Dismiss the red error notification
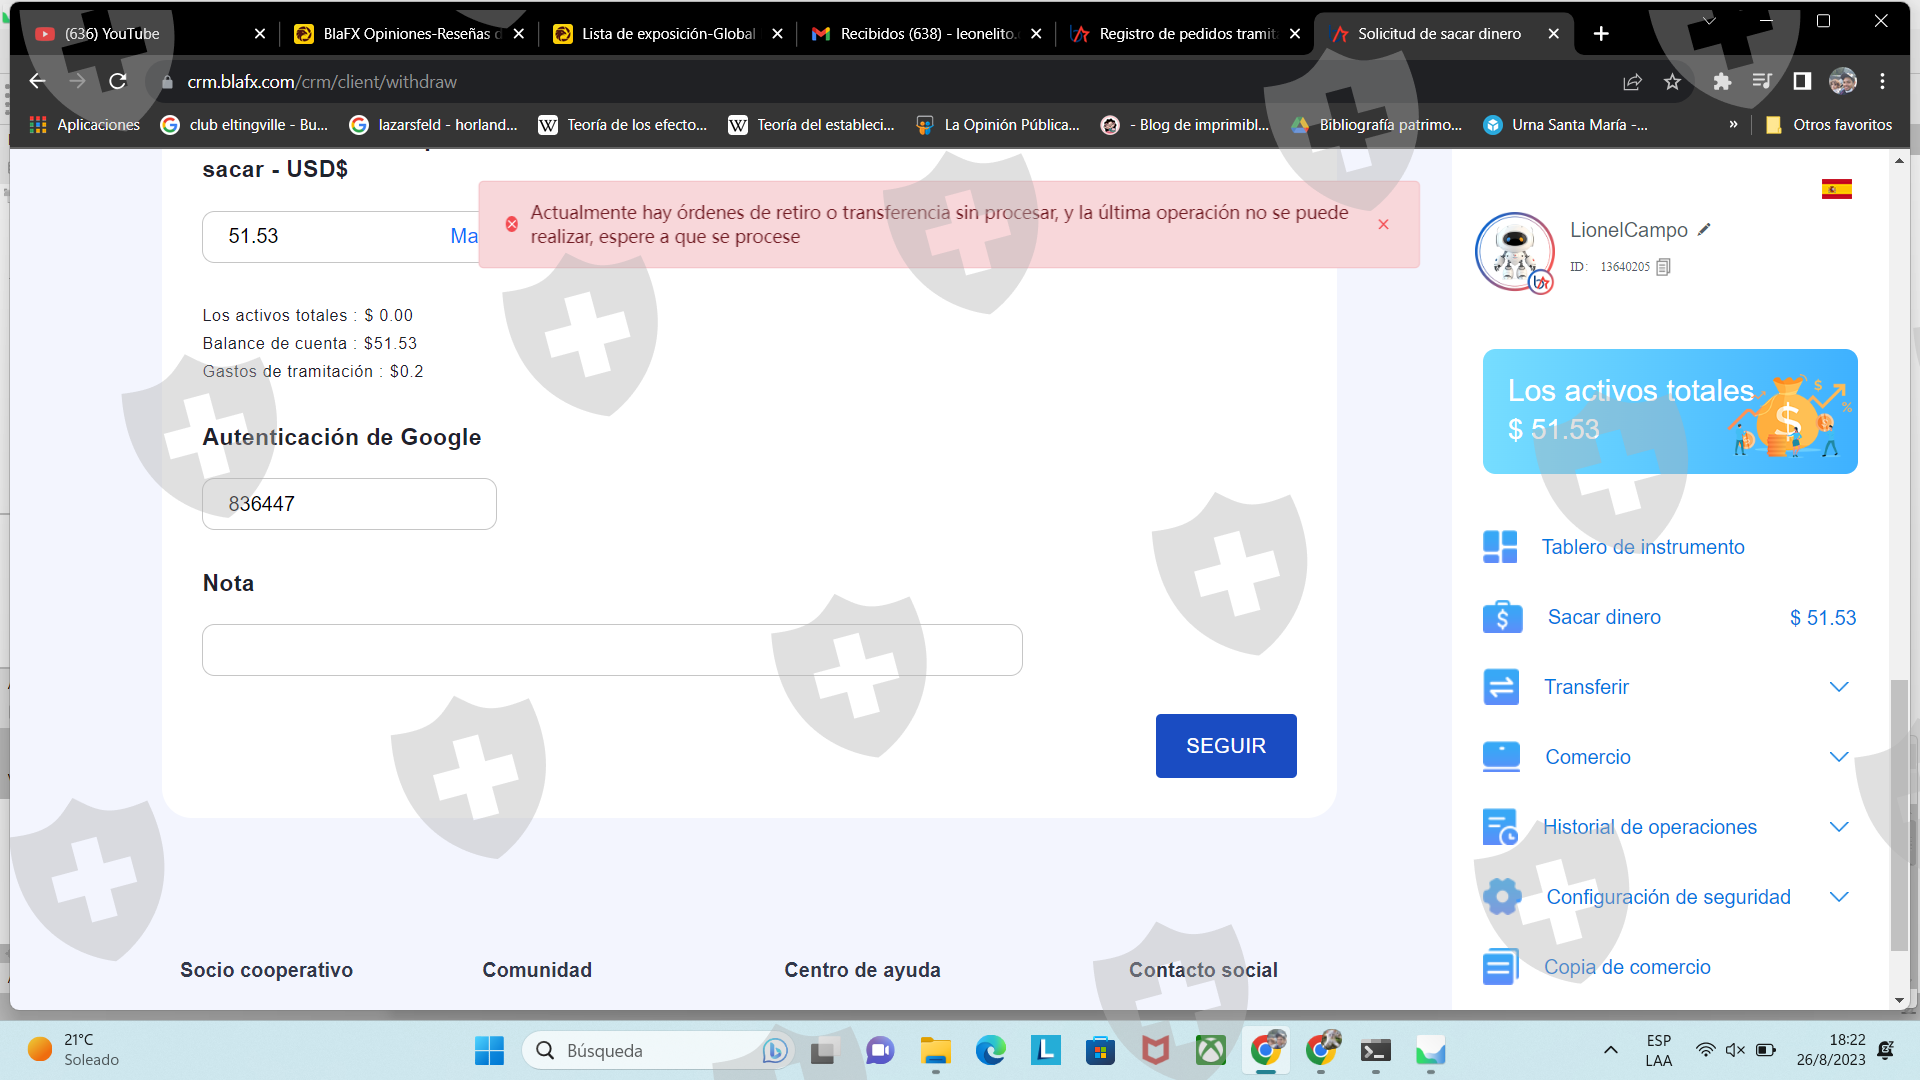This screenshot has width=1920, height=1080. pos(1383,224)
